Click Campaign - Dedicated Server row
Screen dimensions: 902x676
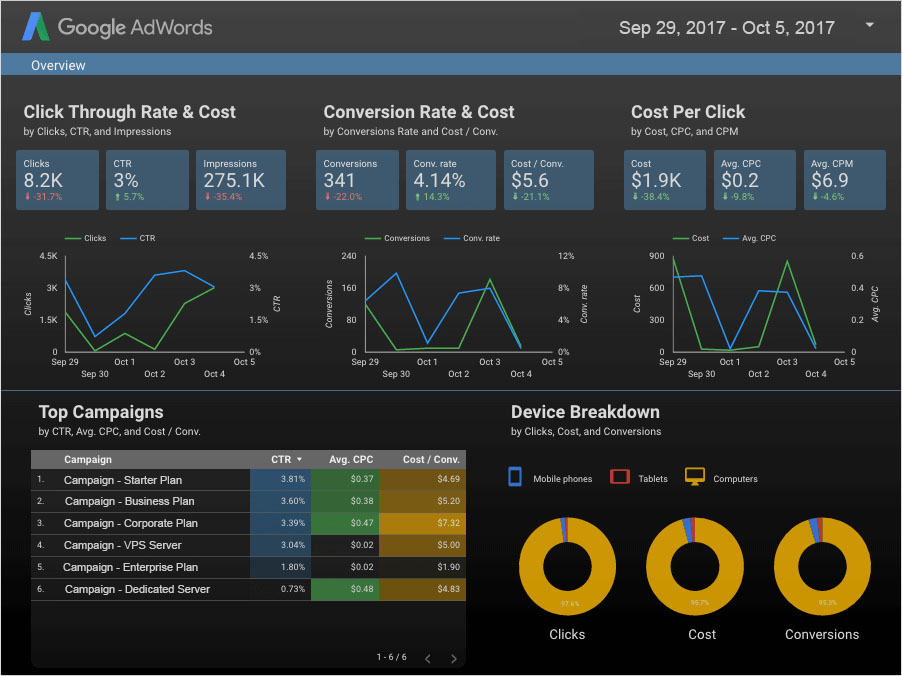tap(248, 589)
